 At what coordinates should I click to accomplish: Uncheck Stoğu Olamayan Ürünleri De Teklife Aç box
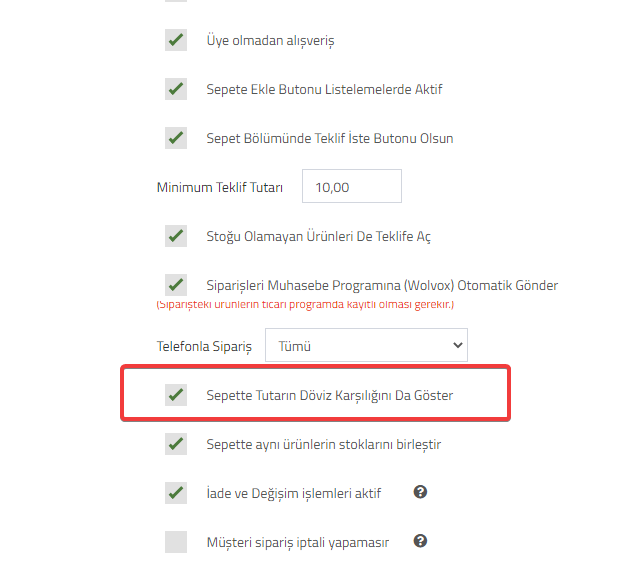click(176, 236)
